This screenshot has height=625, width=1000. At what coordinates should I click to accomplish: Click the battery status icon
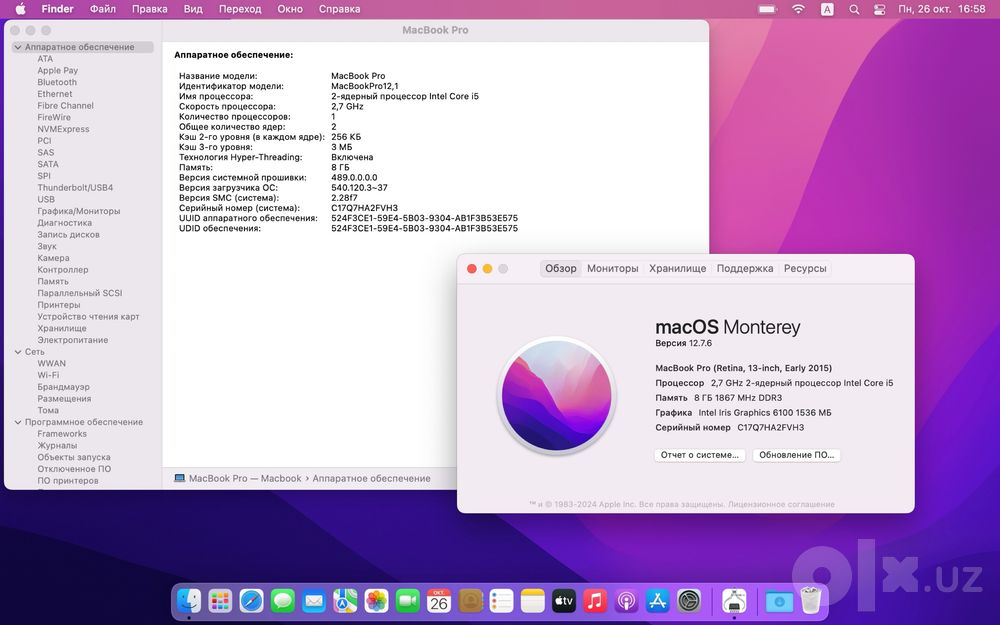(x=767, y=9)
